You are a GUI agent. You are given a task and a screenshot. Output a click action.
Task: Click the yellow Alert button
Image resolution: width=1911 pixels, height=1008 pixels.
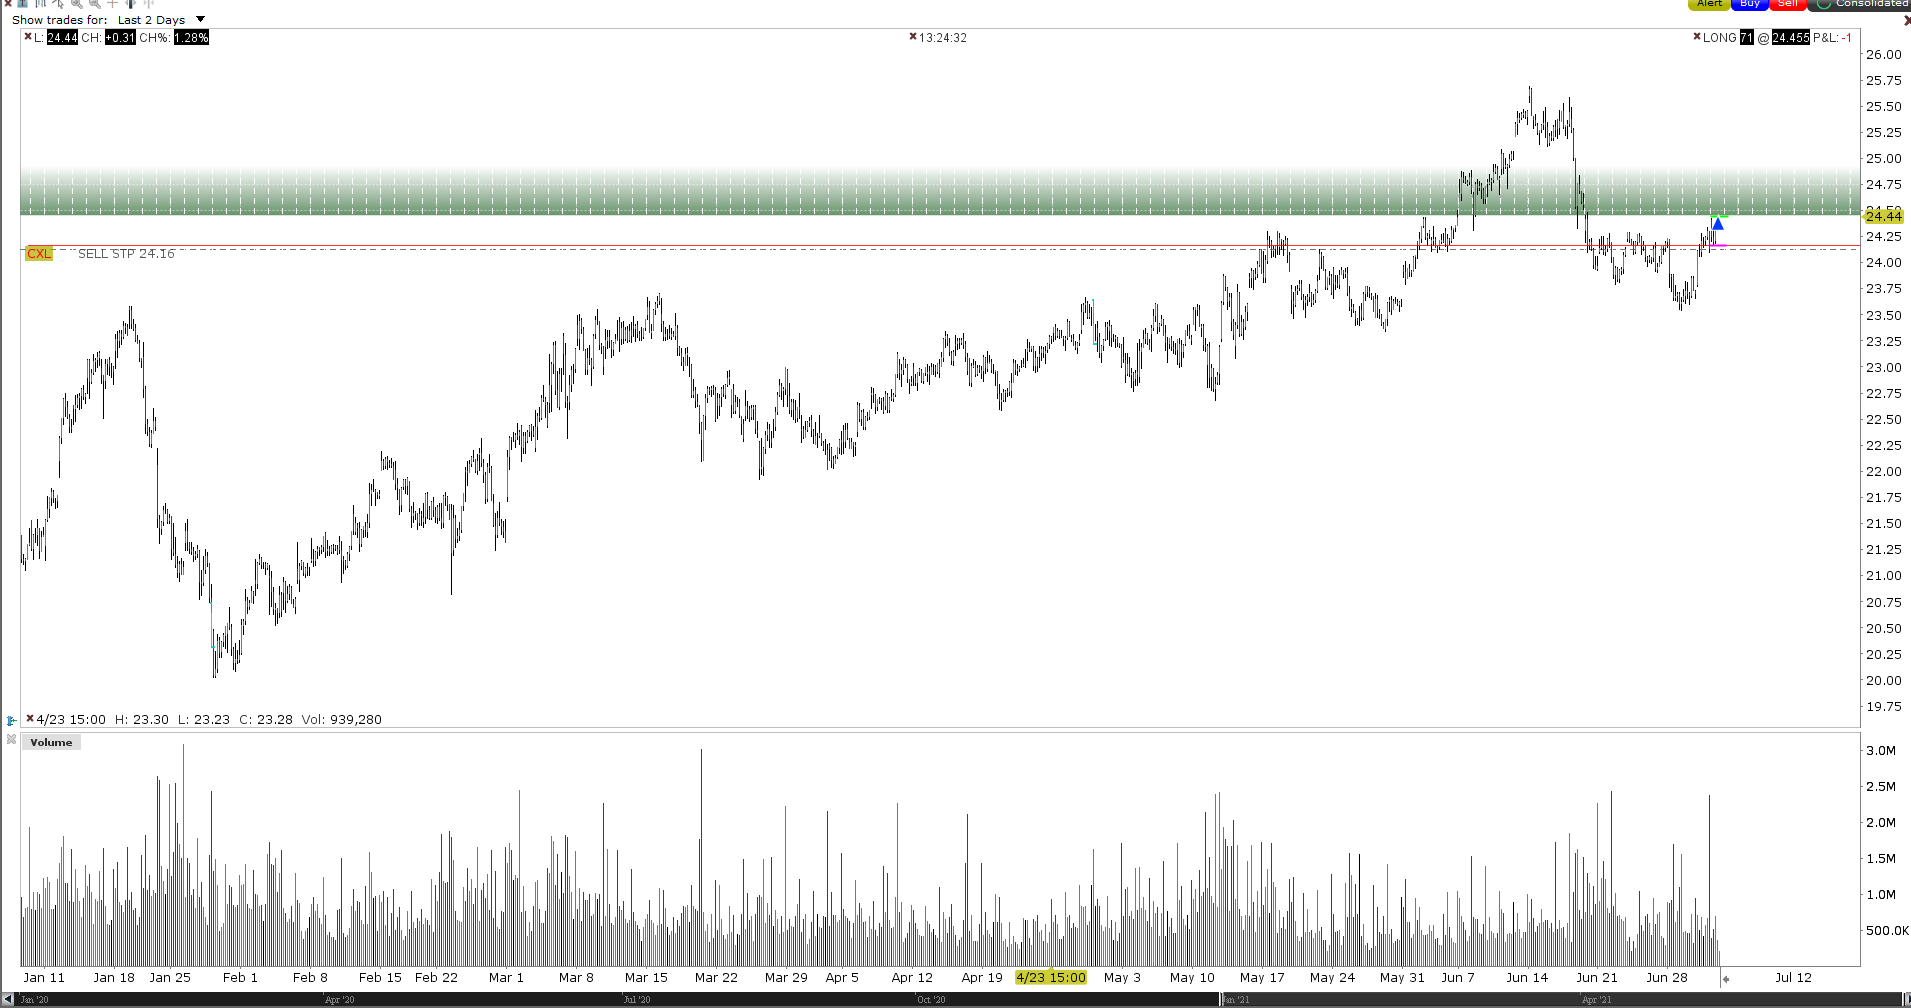click(x=1709, y=4)
